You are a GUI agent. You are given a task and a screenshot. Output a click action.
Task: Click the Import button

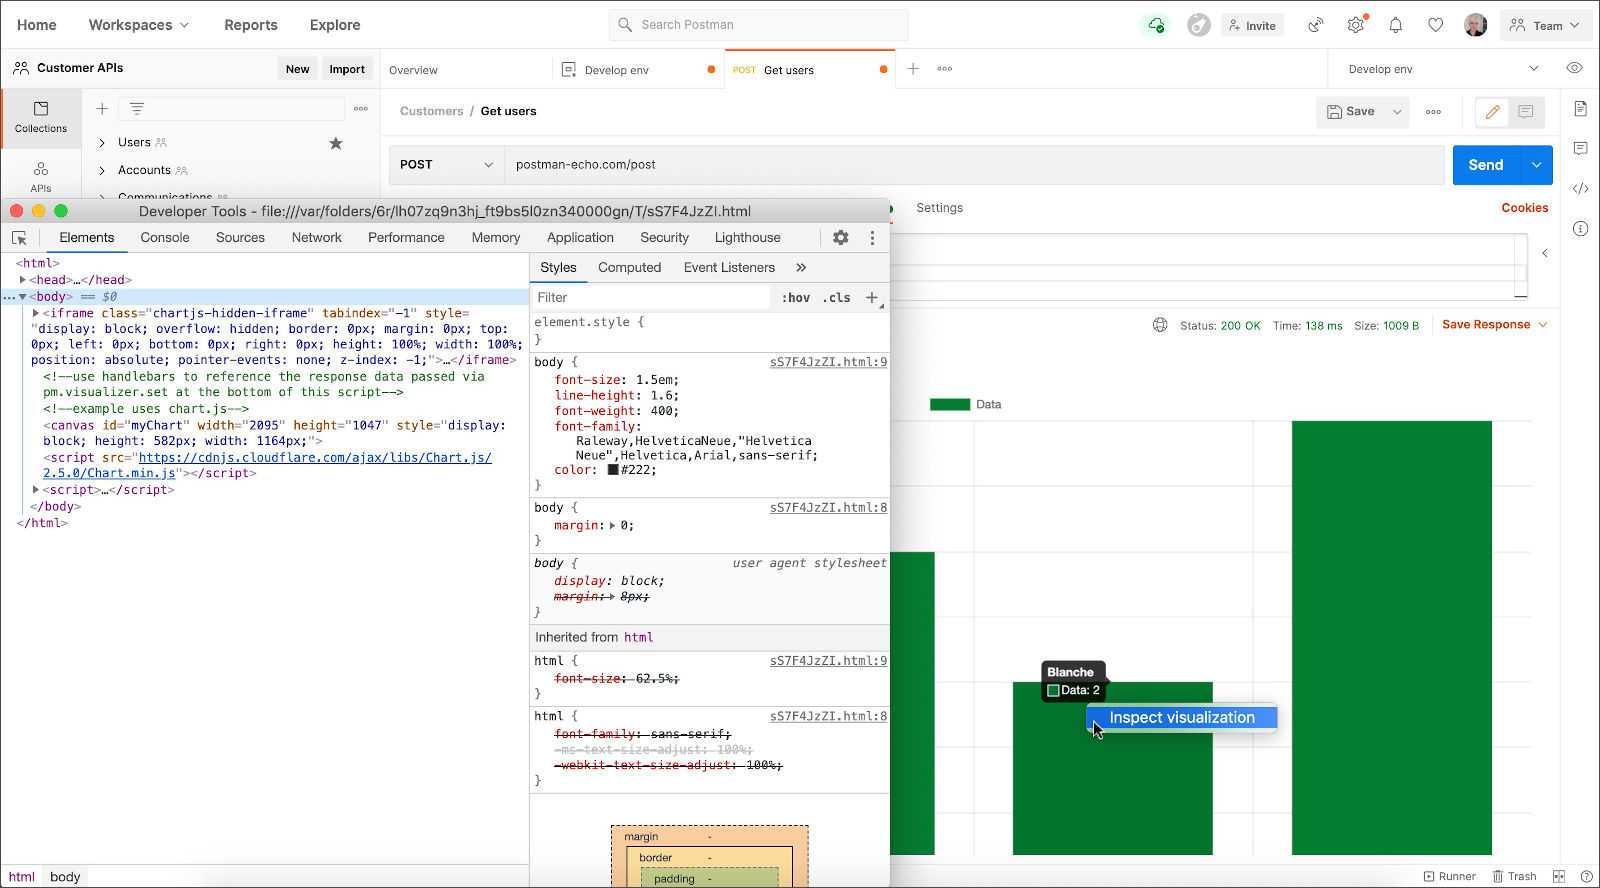coord(347,69)
